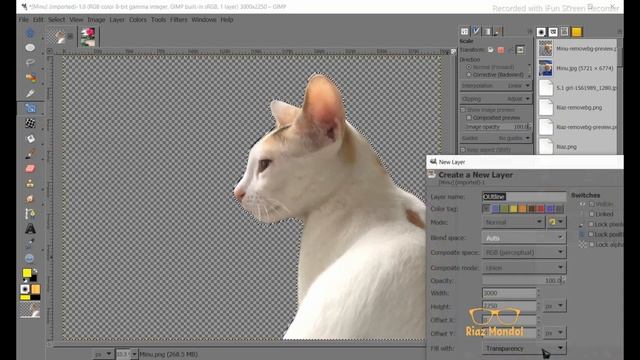Toggle the Lock position checkbox
The width and height of the screenshot is (640, 360).
591,234
